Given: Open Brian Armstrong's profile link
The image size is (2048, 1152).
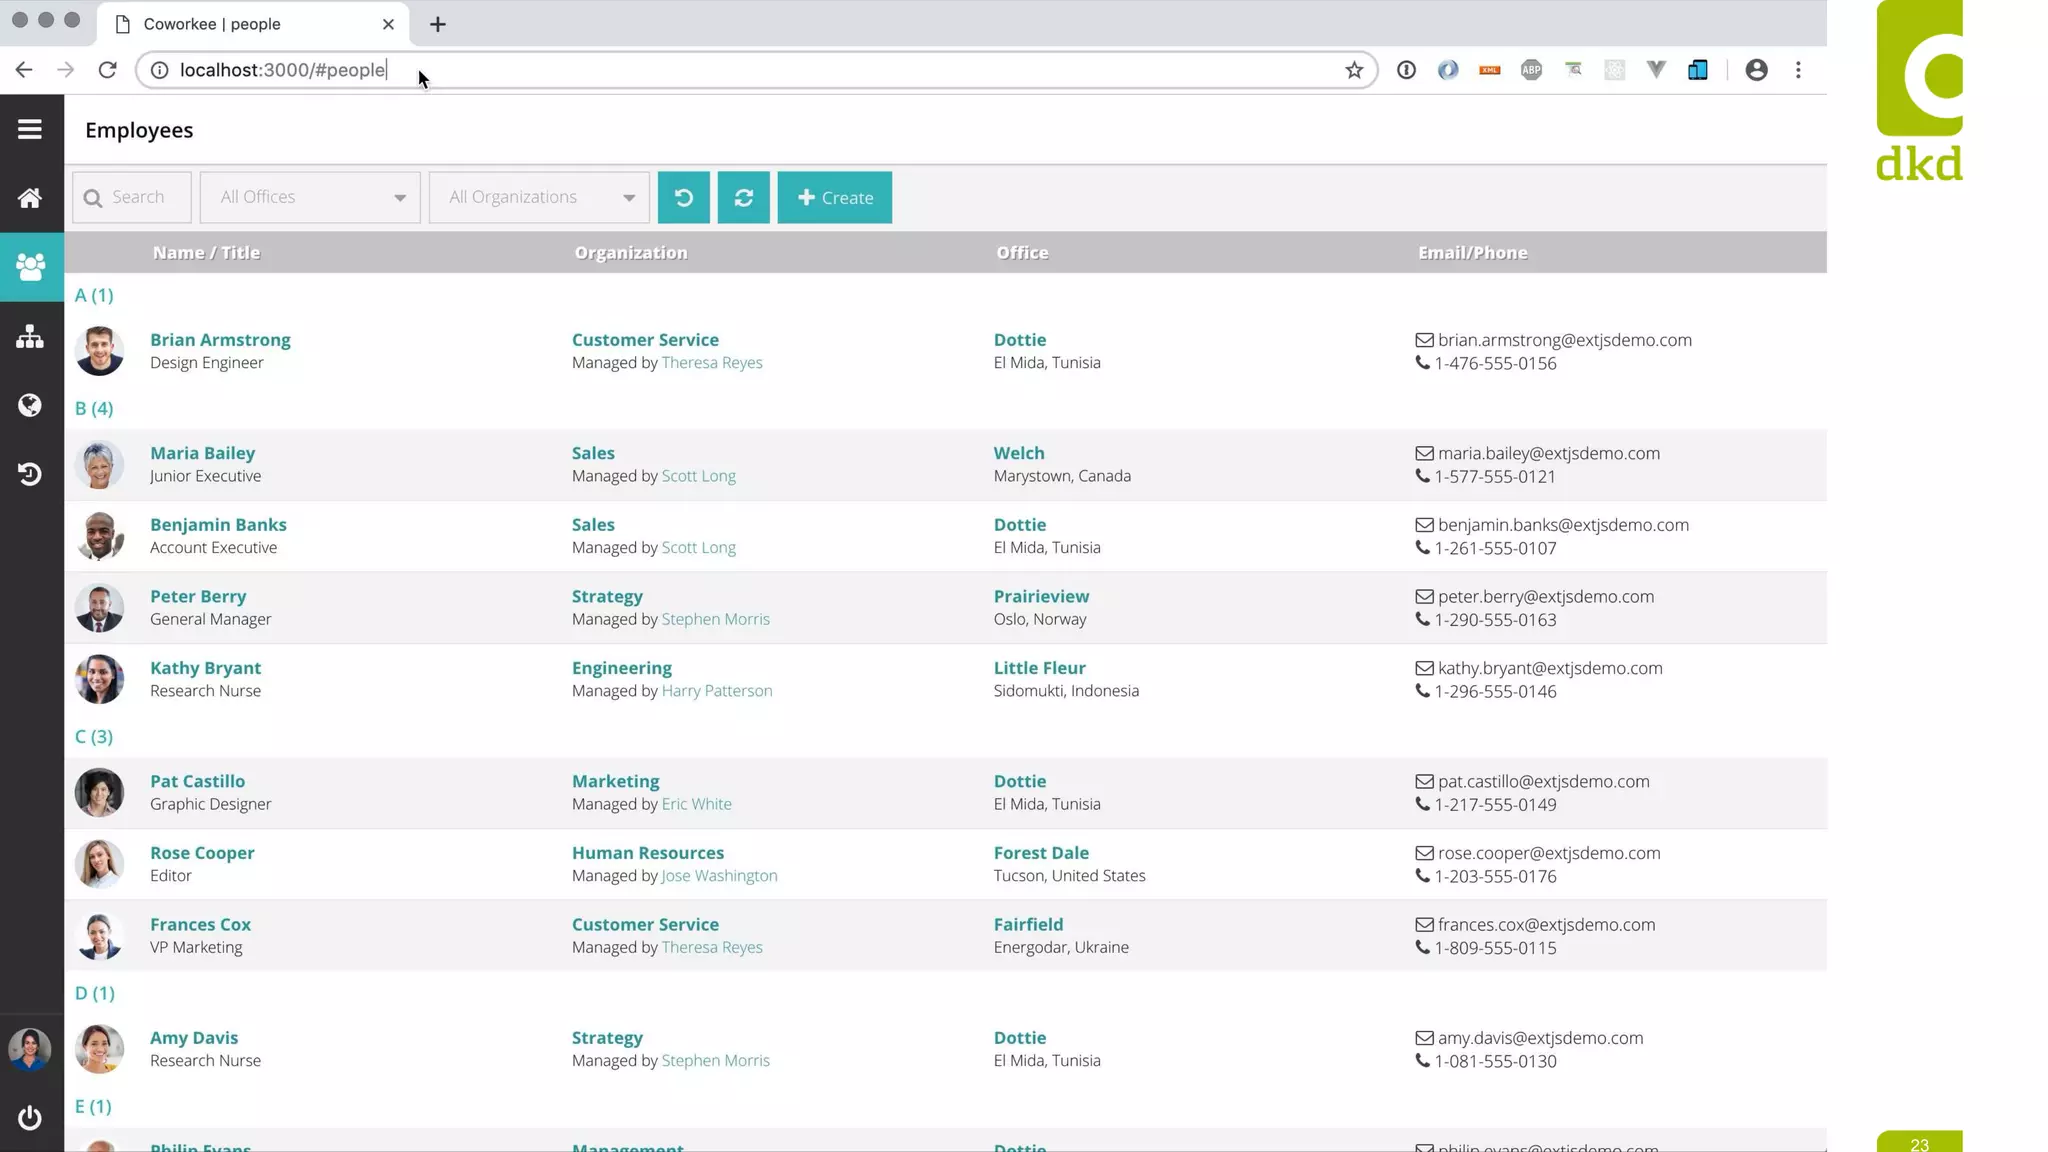Looking at the screenshot, I should tap(220, 340).
